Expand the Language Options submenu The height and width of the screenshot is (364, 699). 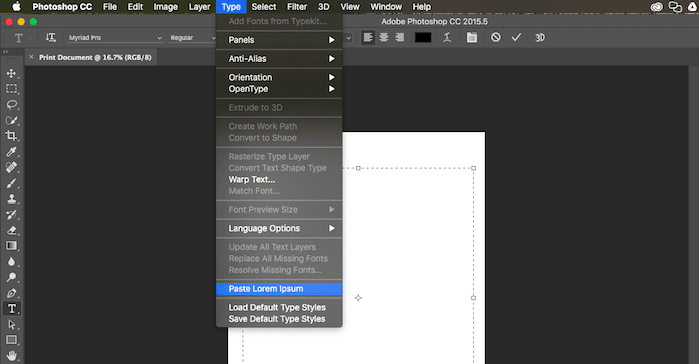[279, 229]
